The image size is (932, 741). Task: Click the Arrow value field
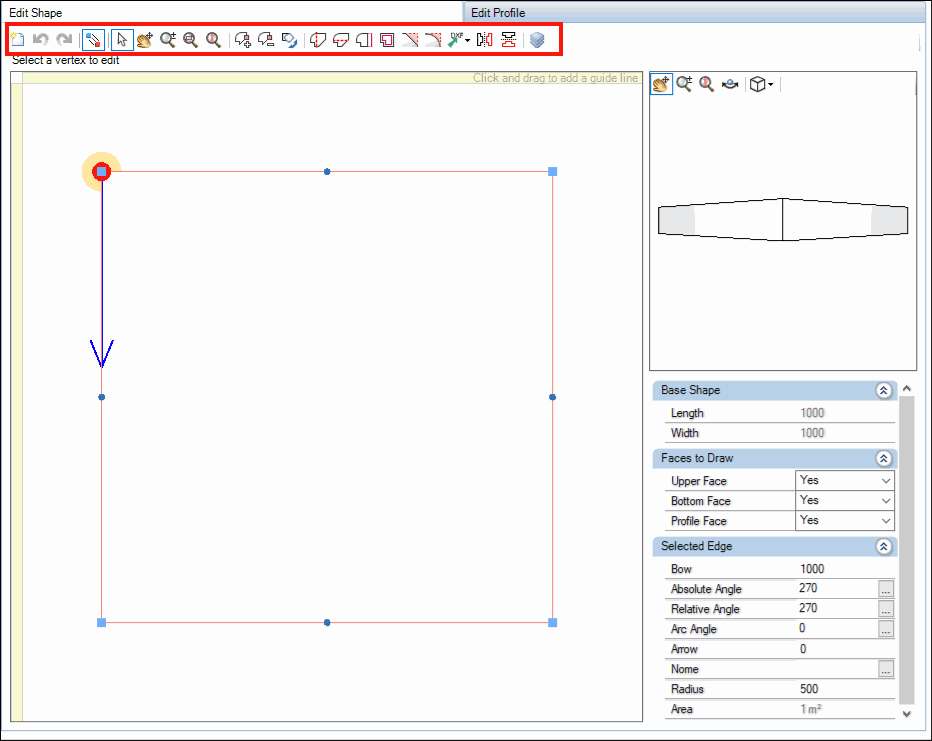pos(845,649)
